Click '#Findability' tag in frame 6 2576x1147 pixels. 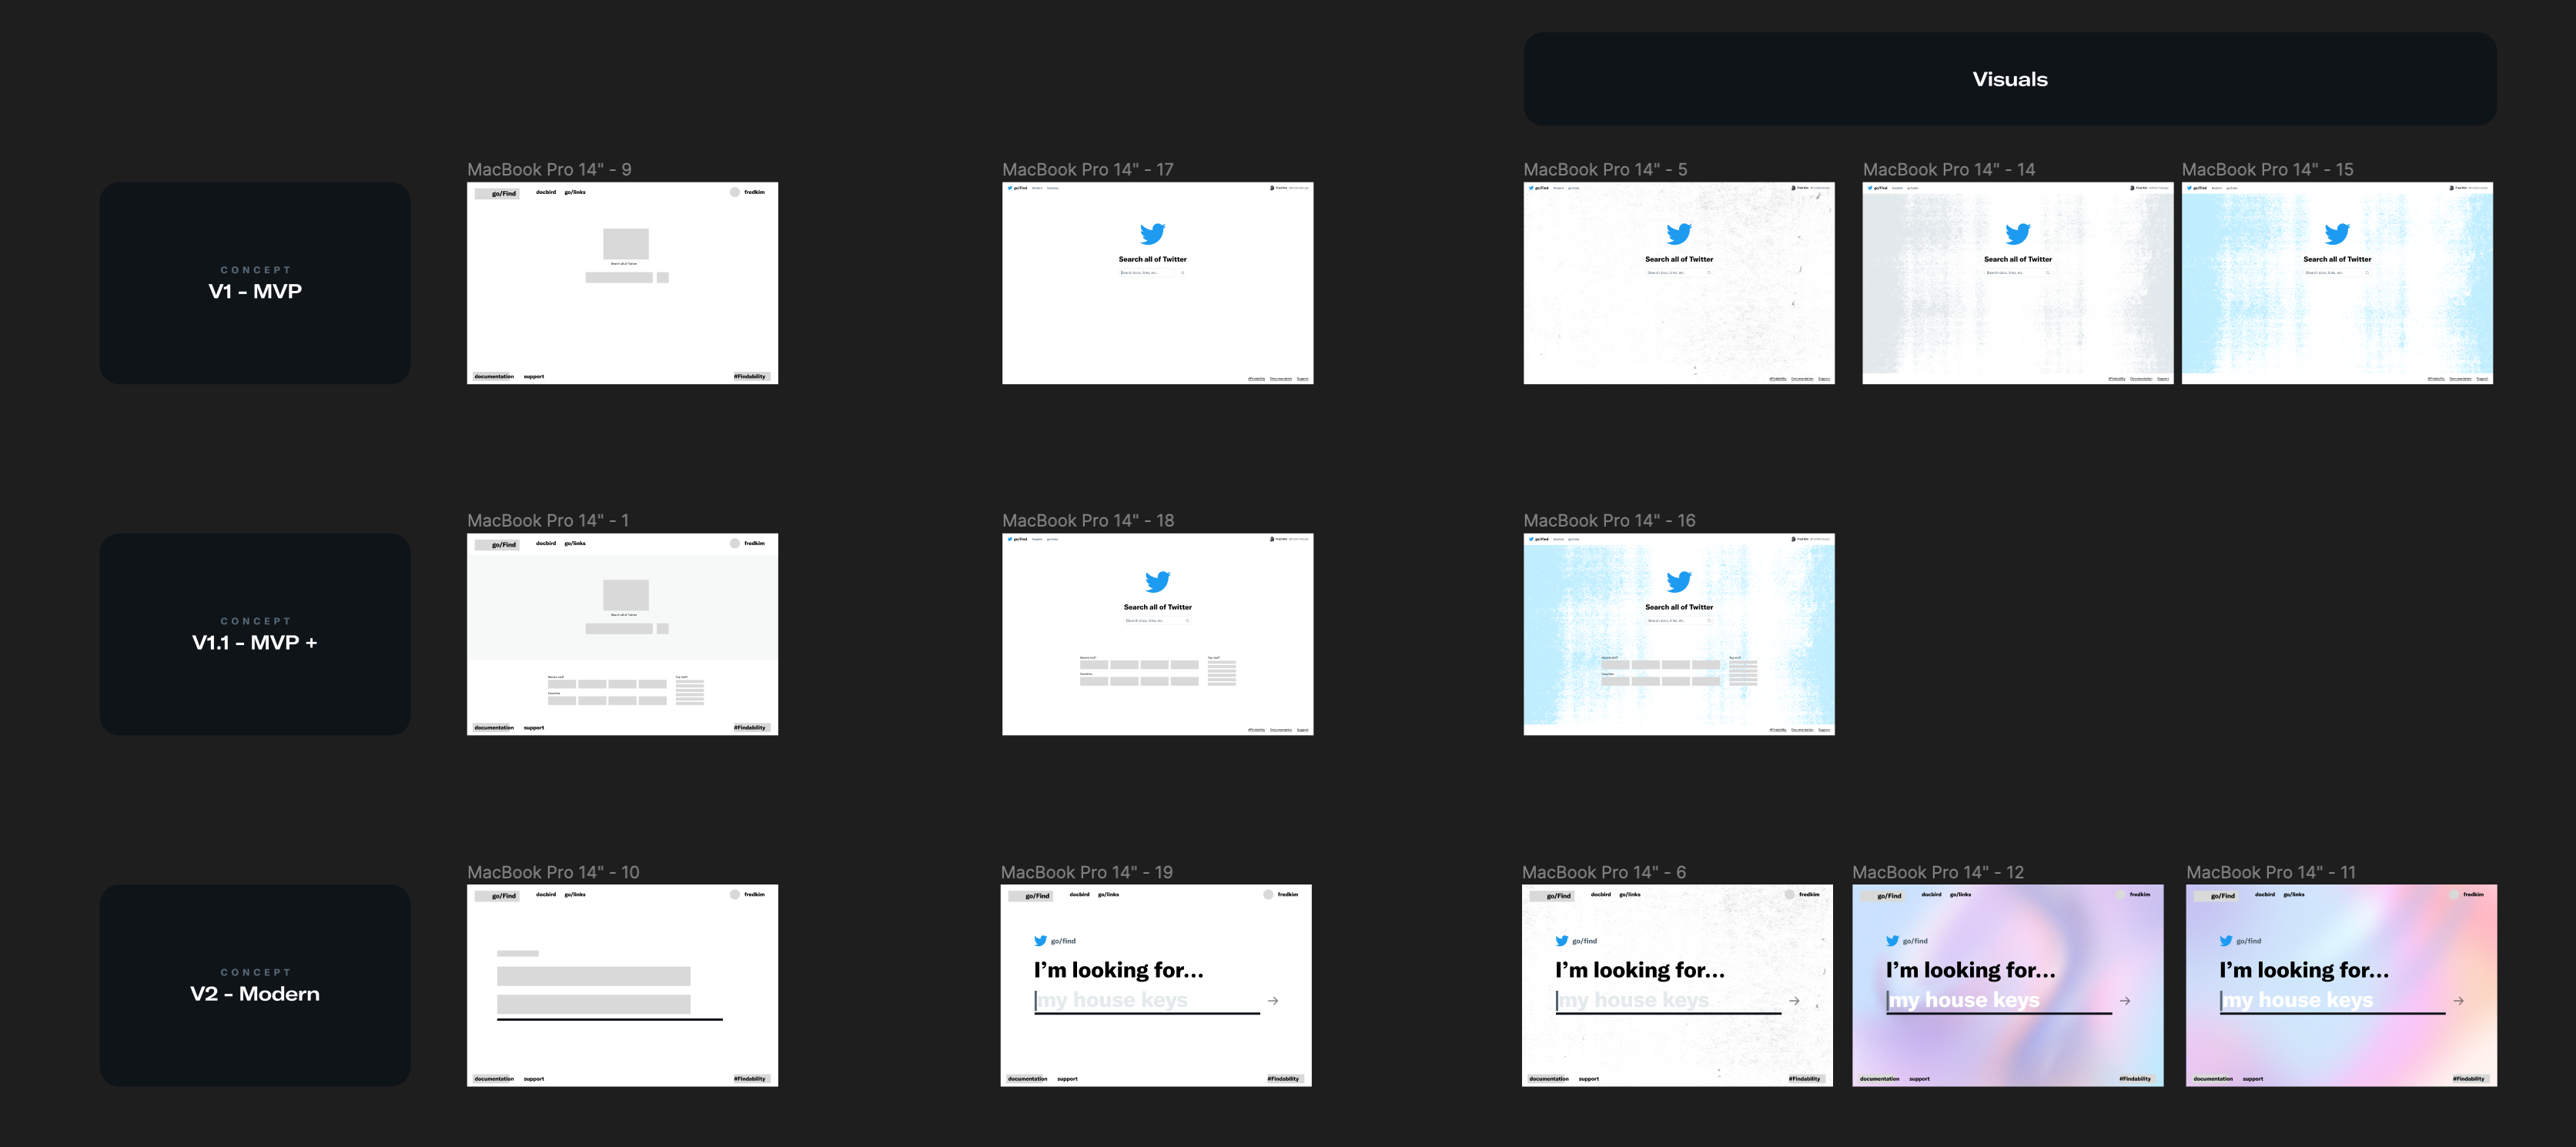click(x=1804, y=1079)
